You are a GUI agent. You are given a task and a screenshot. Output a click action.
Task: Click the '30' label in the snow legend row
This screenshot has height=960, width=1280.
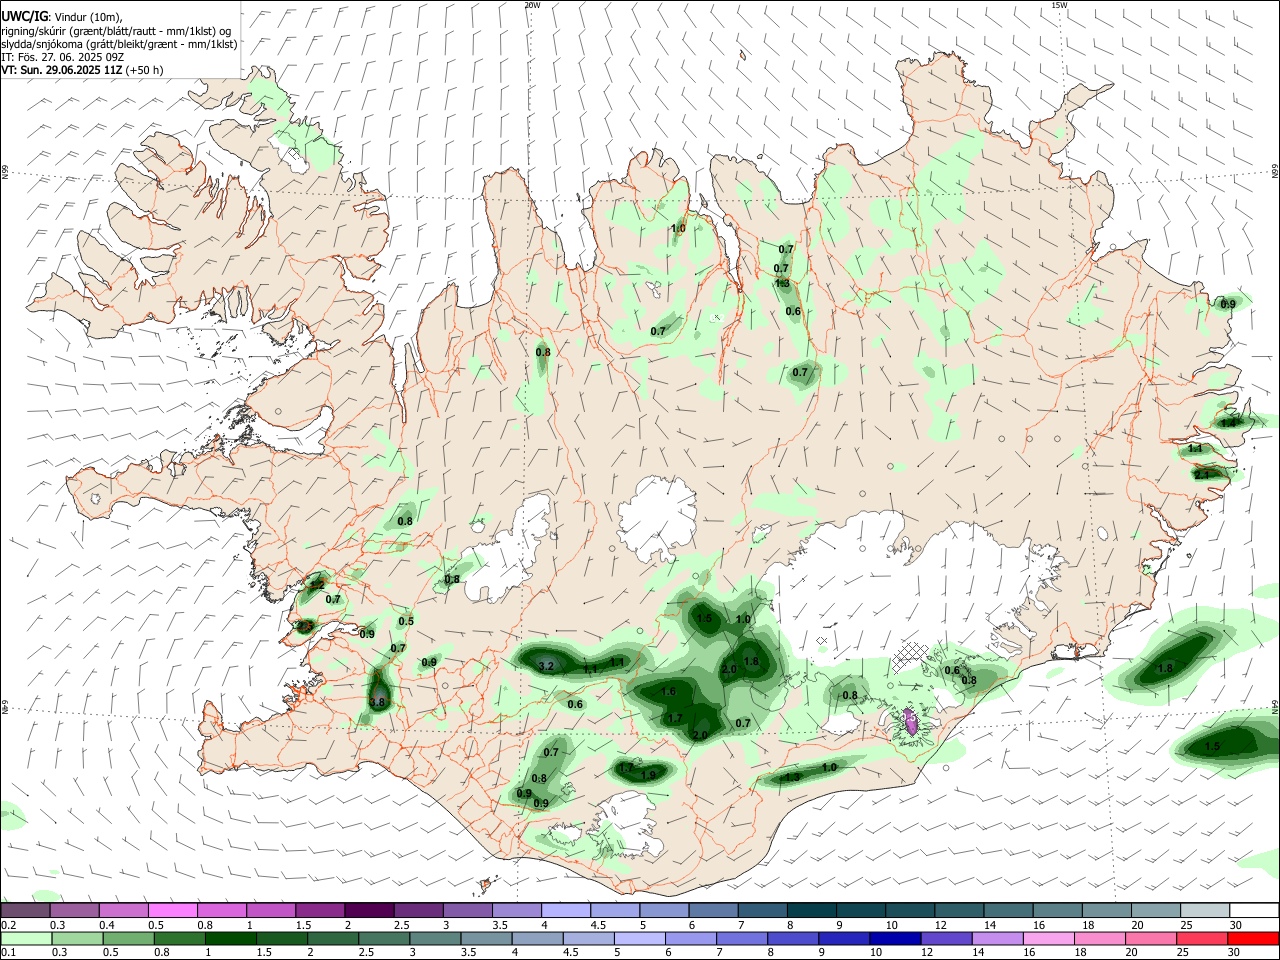[x=1236, y=925]
